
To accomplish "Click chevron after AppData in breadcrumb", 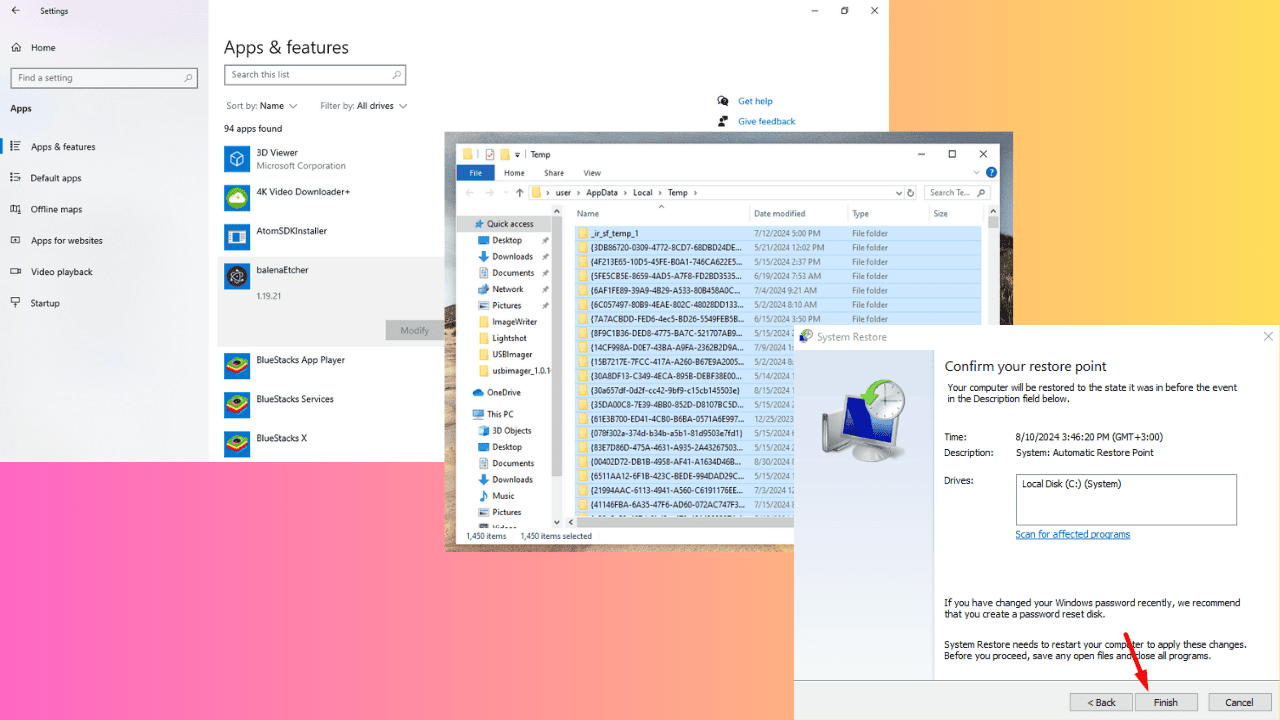I will (625, 192).
